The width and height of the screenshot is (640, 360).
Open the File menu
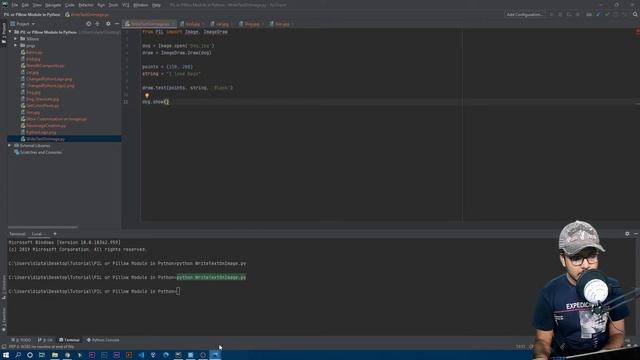coord(15,5)
